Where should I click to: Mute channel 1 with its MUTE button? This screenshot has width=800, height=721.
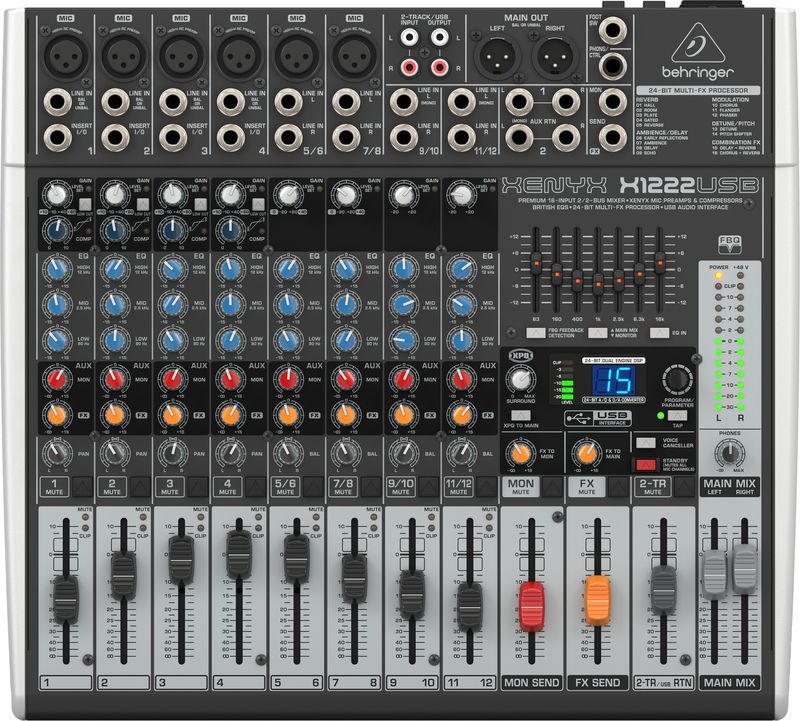click(x=82, y=486)
